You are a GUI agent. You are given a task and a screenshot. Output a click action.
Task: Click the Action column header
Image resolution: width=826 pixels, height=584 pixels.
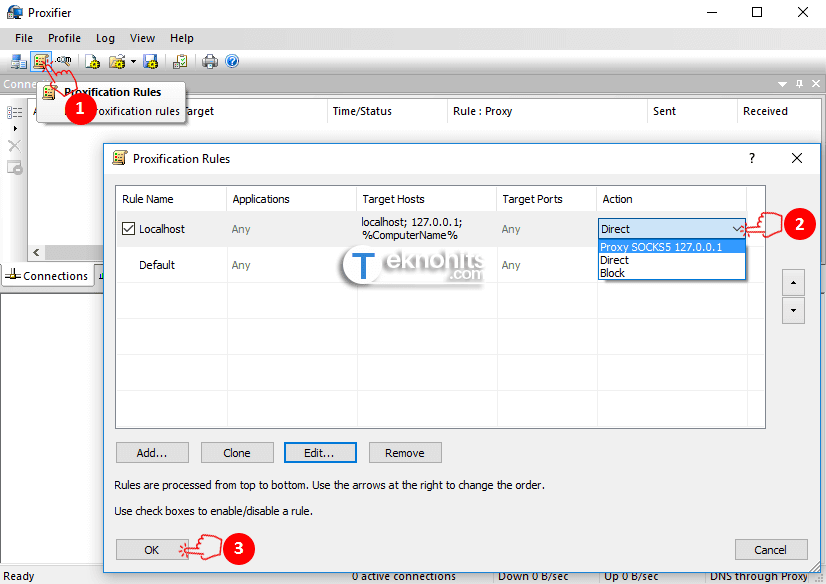(672, 199)
